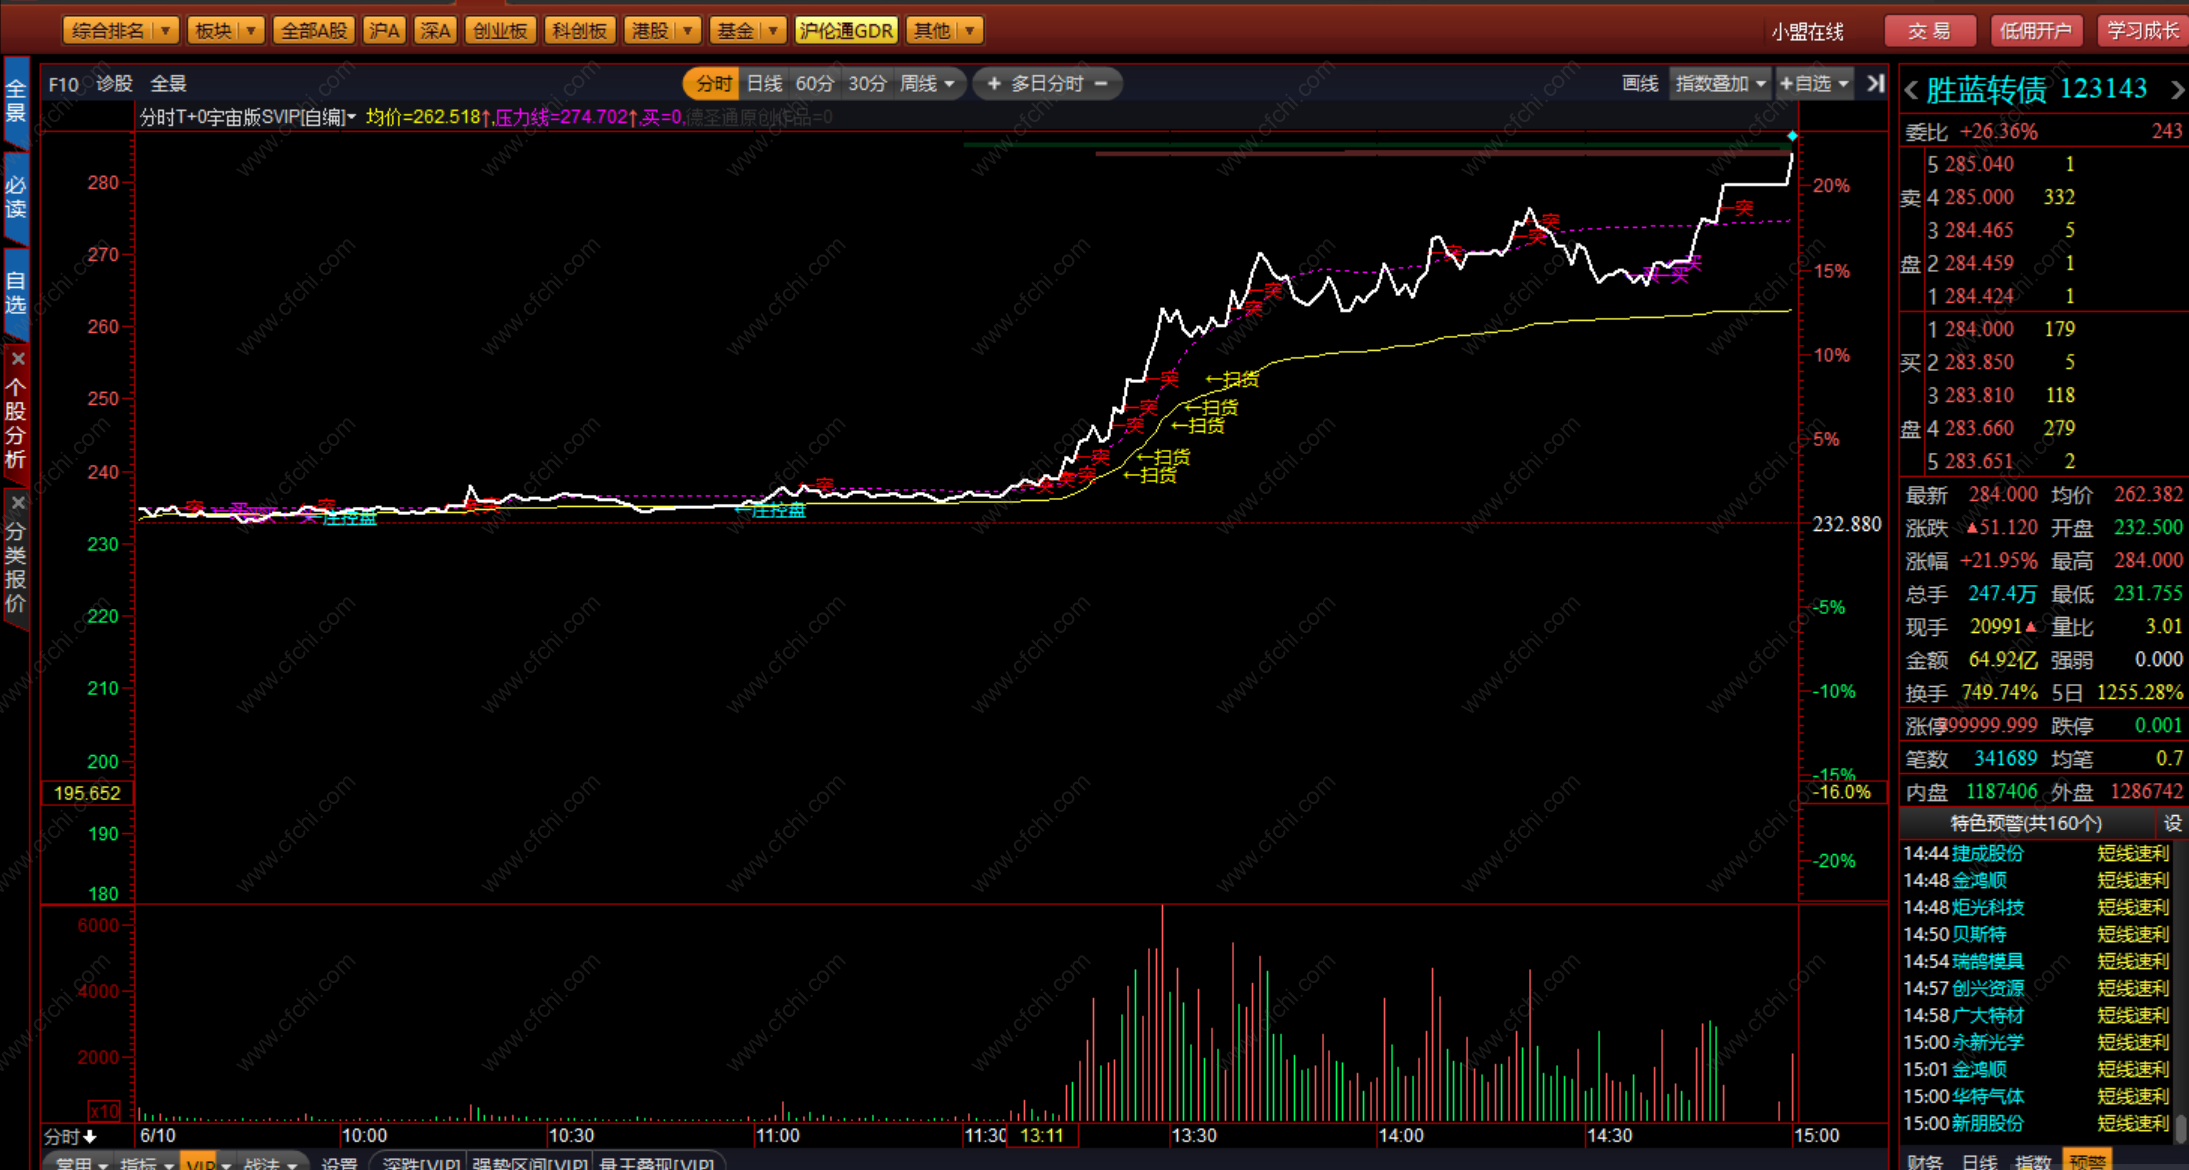This screenshot has height=1170, width=2189.
Task: Switch chart to 60分 period
Action: (814, 84)
